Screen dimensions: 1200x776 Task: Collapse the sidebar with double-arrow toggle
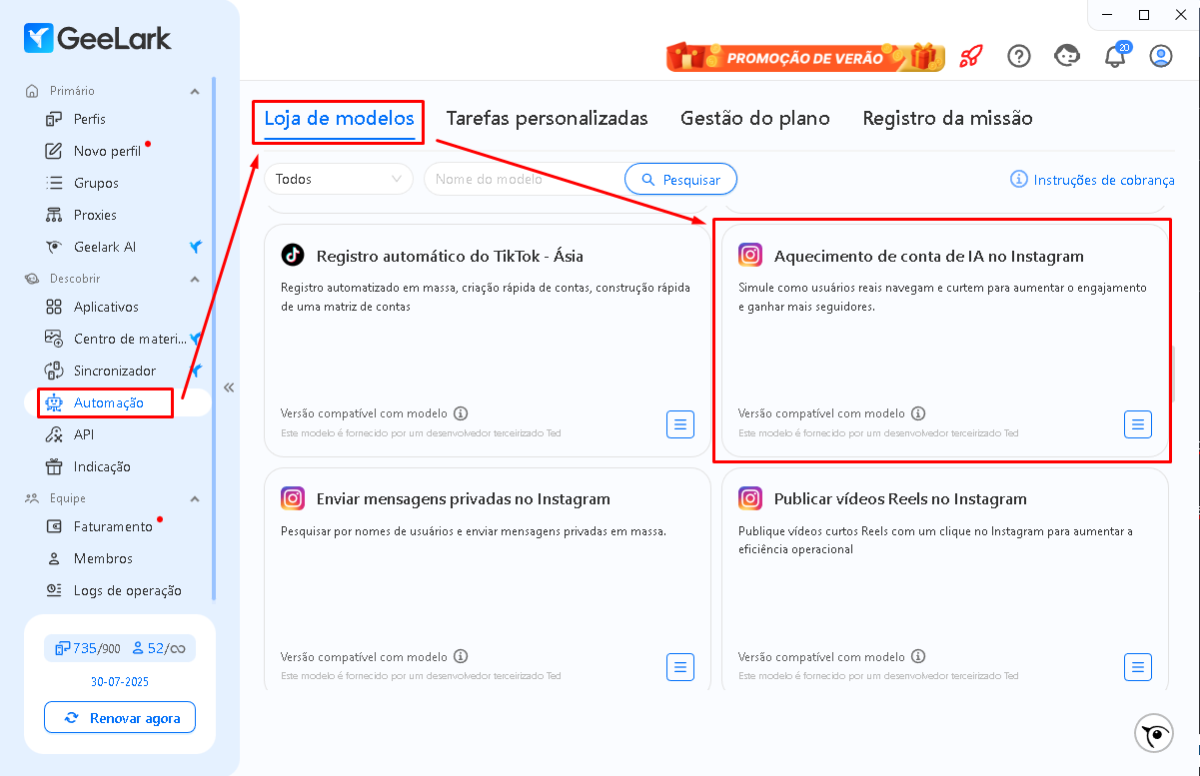(228, 387)
